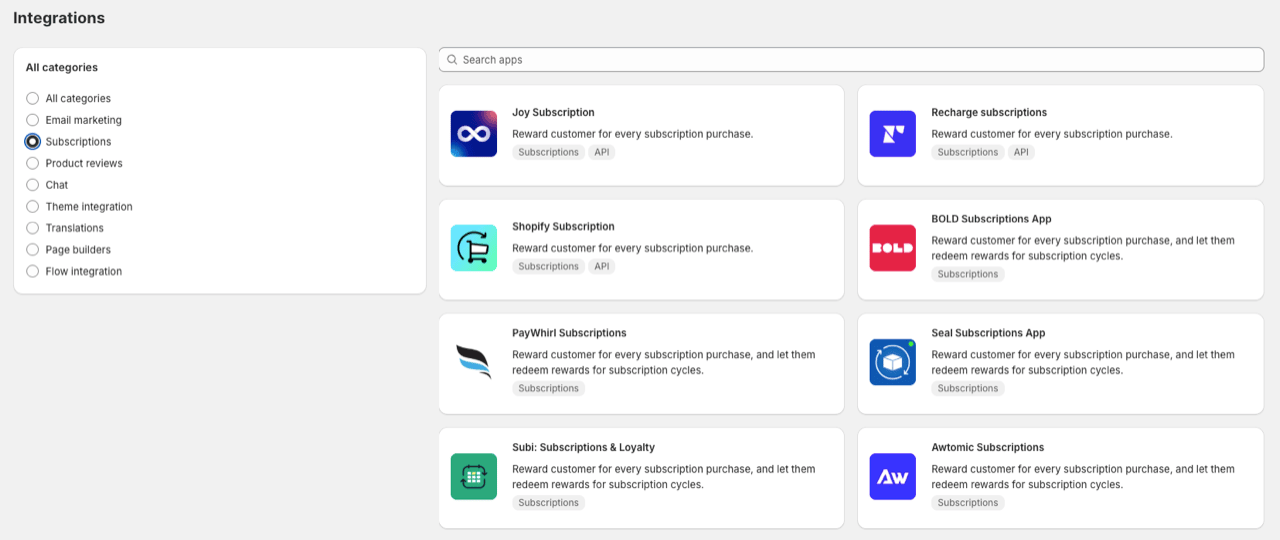The height and width of the screenshot is (540, 1280).
Task: Click the BOLD Subscriptions description text
Action: (x=1083, y=248)
